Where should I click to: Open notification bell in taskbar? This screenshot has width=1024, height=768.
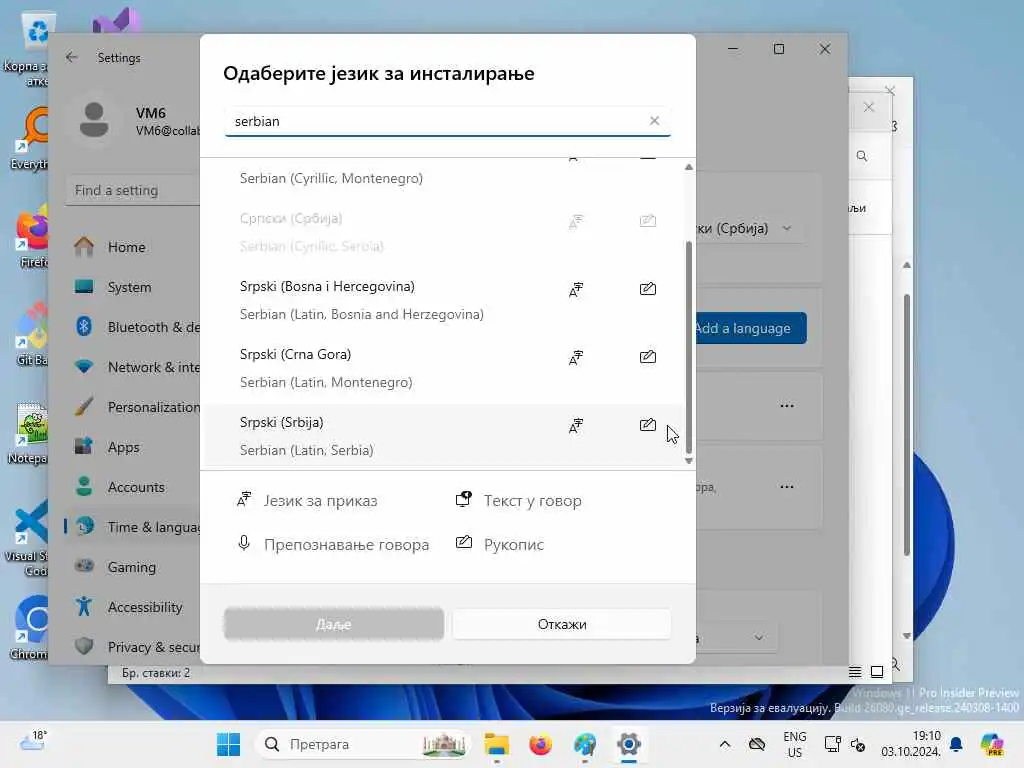click(956, 744)
